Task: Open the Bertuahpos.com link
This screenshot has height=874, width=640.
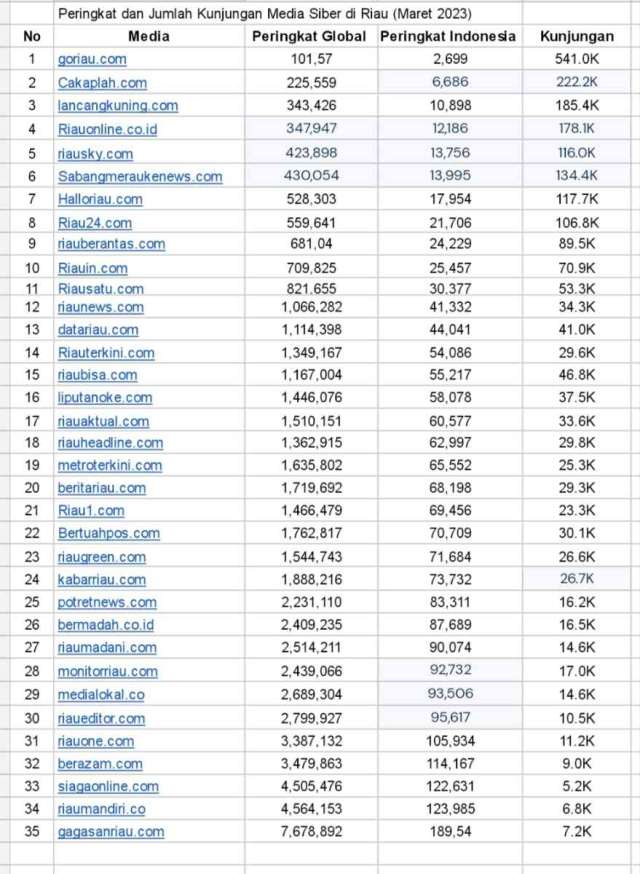Action: (109, 533)
